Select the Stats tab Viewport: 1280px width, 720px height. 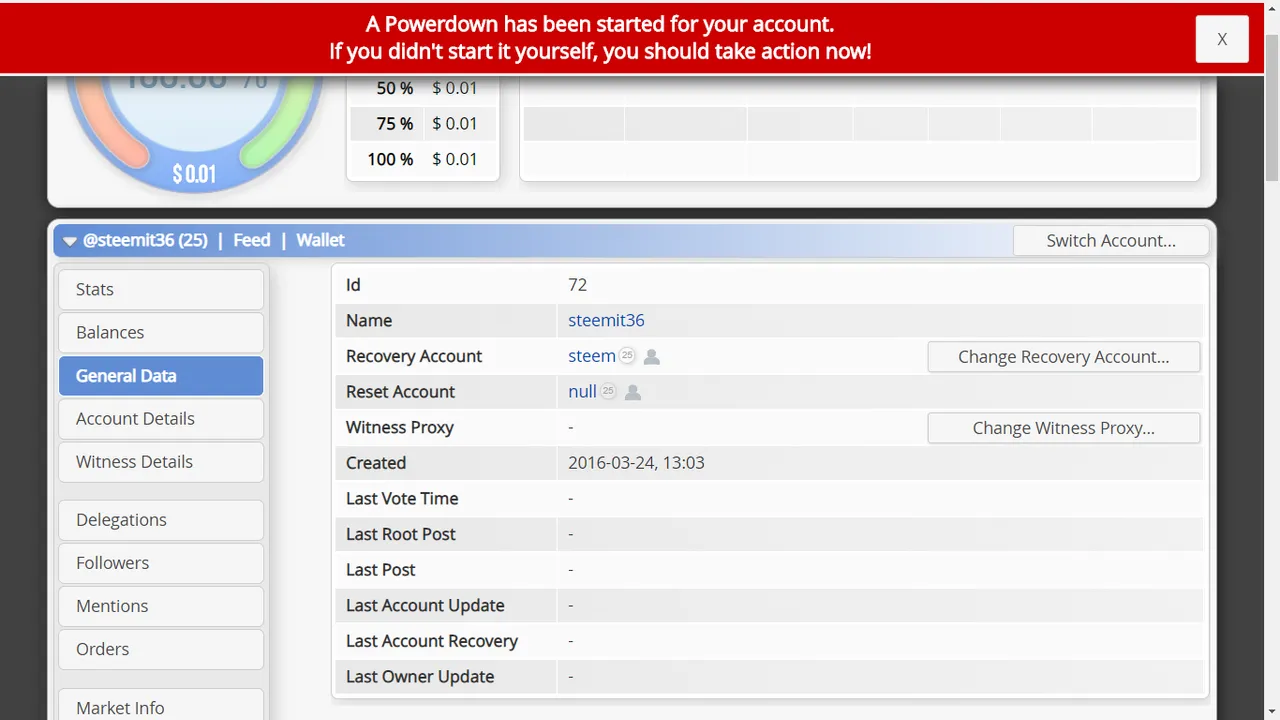click(x=161, y=289)
